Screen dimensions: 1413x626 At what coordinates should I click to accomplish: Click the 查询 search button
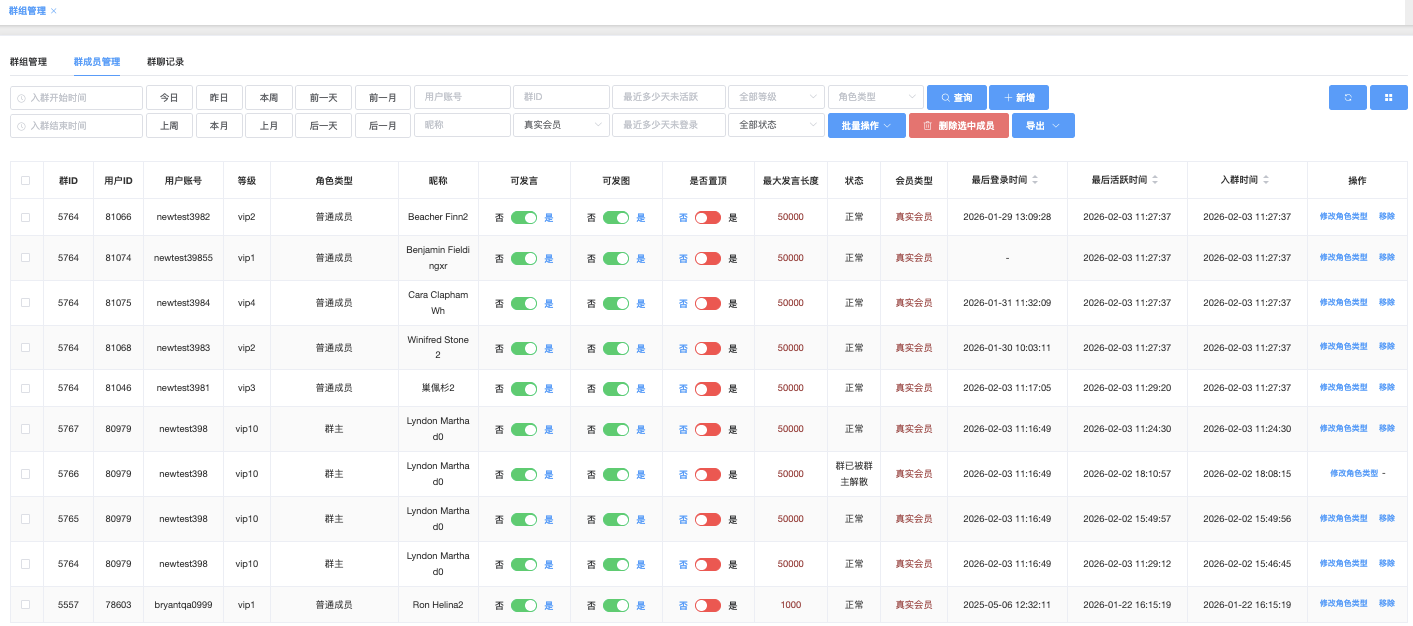click(x=956, y=98)
